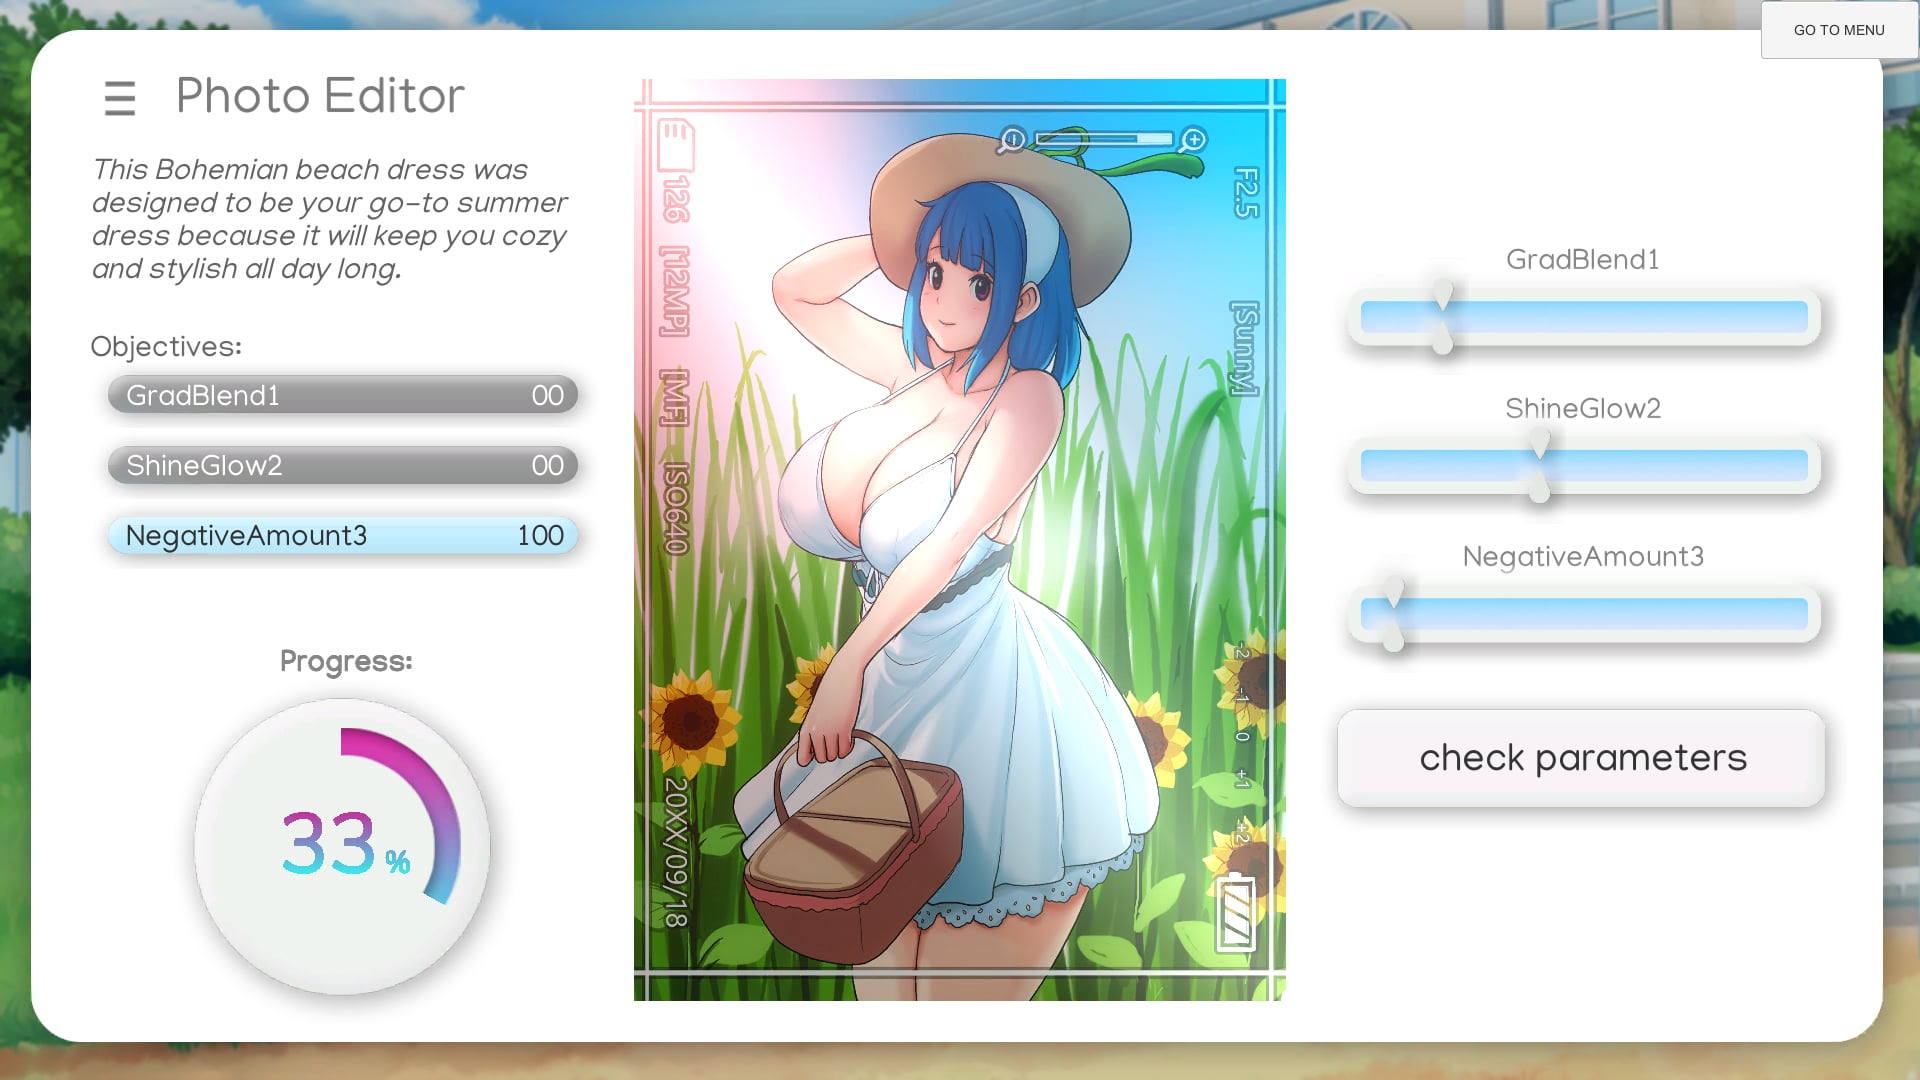Click the ShineGlow2 slider handle
Screen dimensions: 1920x1080
click(x=1539, y=466)
